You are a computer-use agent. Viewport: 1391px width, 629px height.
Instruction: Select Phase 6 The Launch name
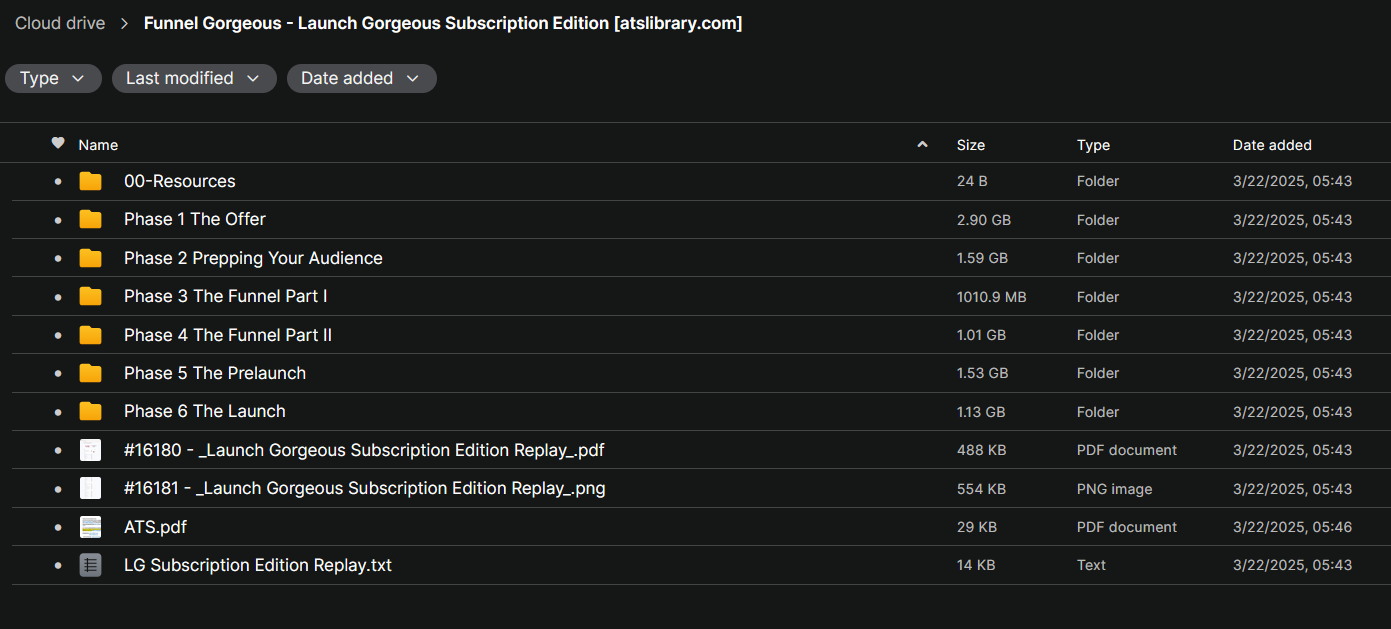pyautogui.click(x=205, y=411)
